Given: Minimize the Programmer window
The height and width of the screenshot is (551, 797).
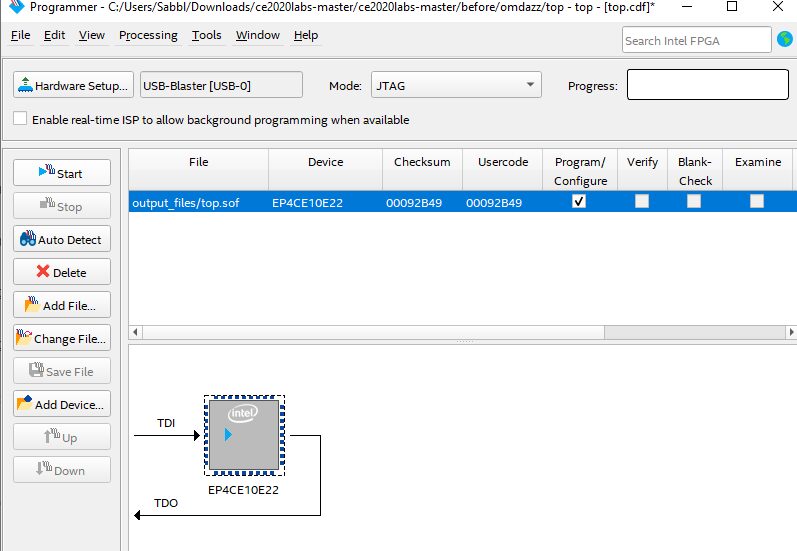Looking at the screenshot, I should (687, 7).
